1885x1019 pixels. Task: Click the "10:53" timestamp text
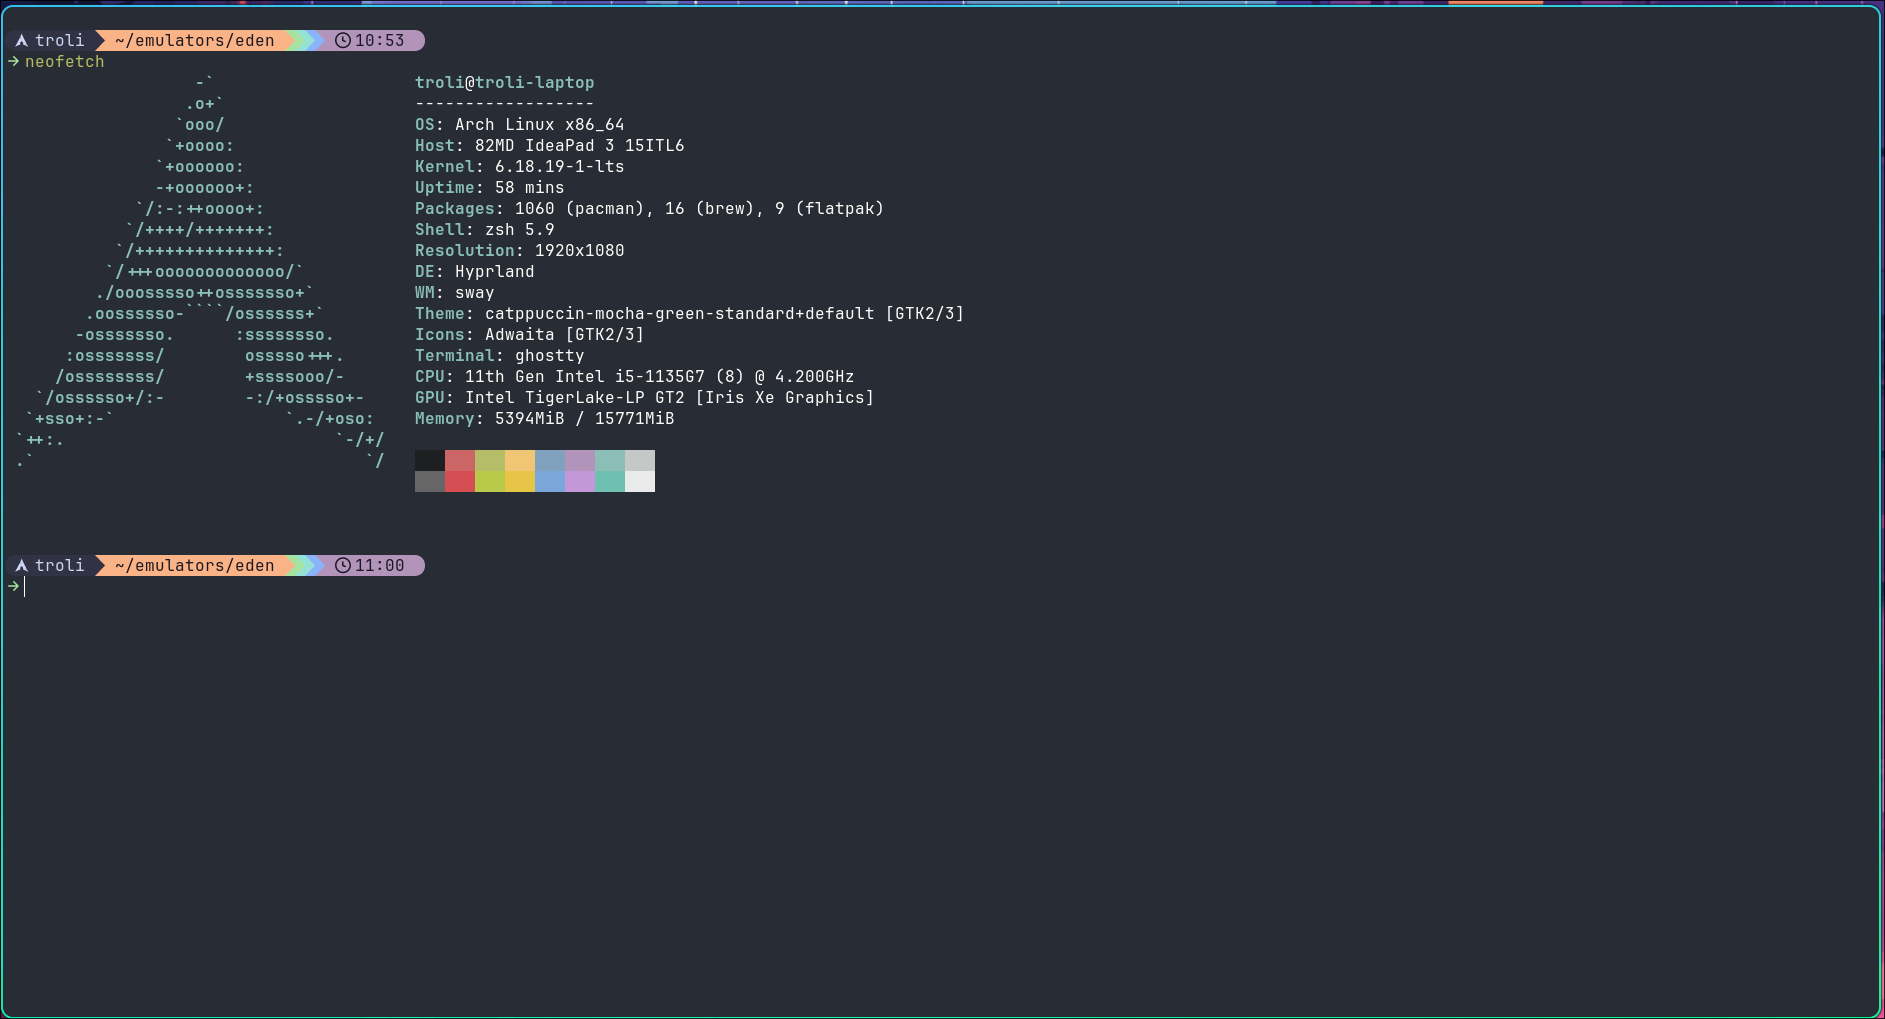(x=380, y=41)
